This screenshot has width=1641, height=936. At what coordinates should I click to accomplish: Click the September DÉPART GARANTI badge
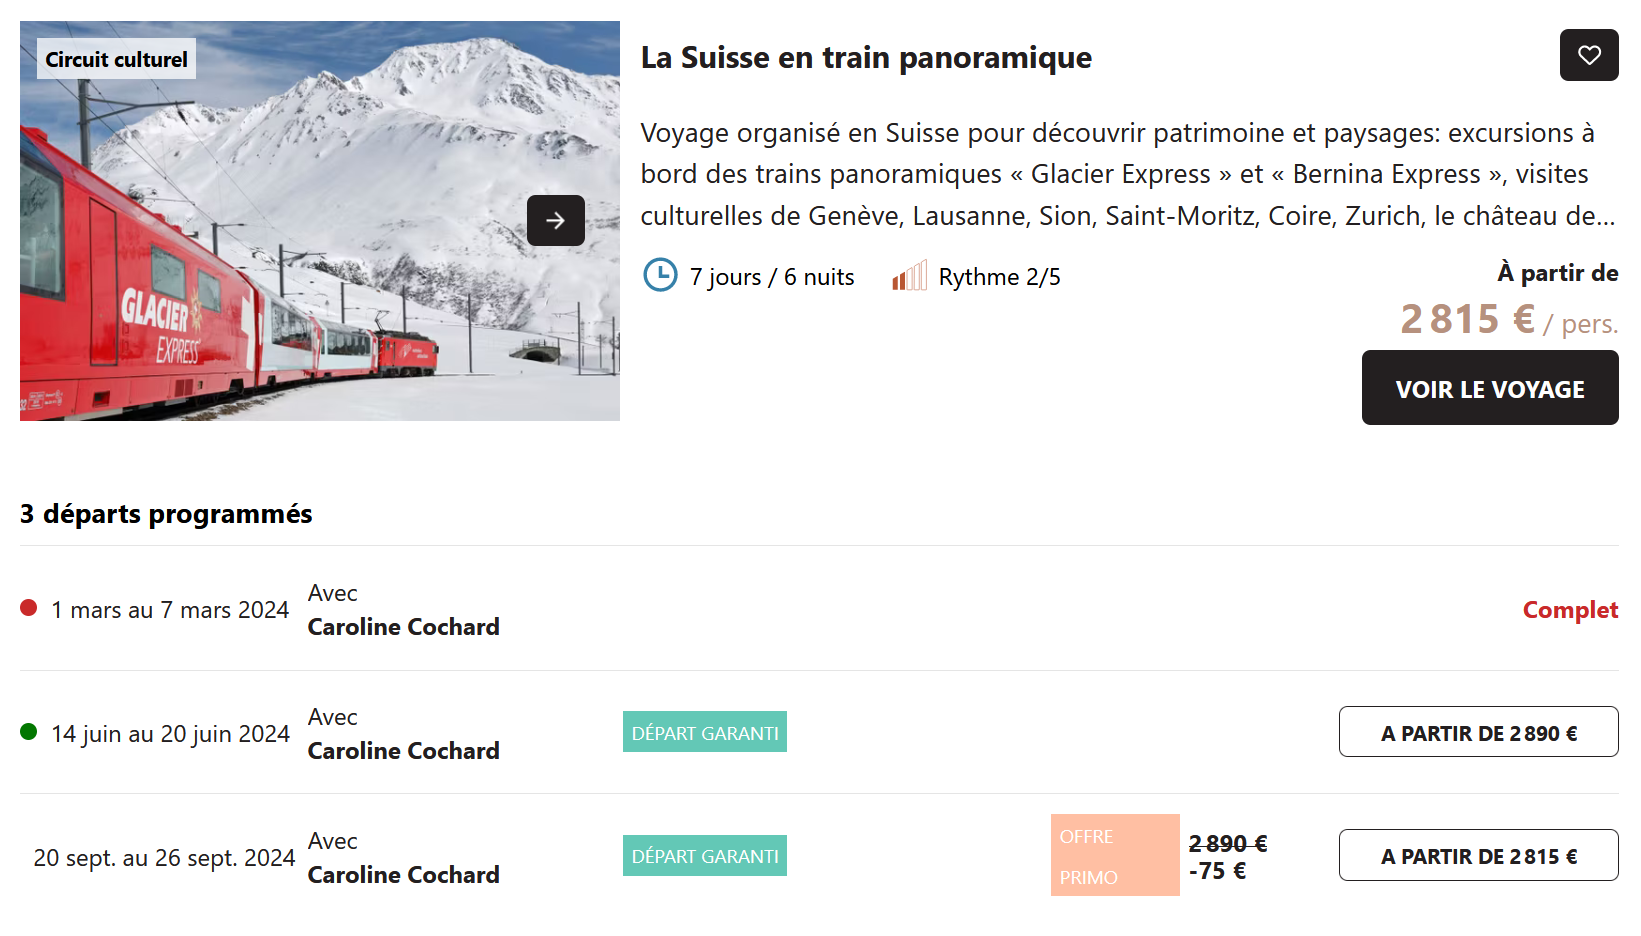tap(704, 856)
